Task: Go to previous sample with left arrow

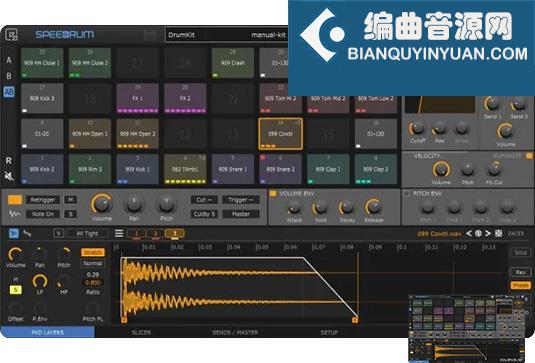Action: pyautogui.click(x=469, y=233)
